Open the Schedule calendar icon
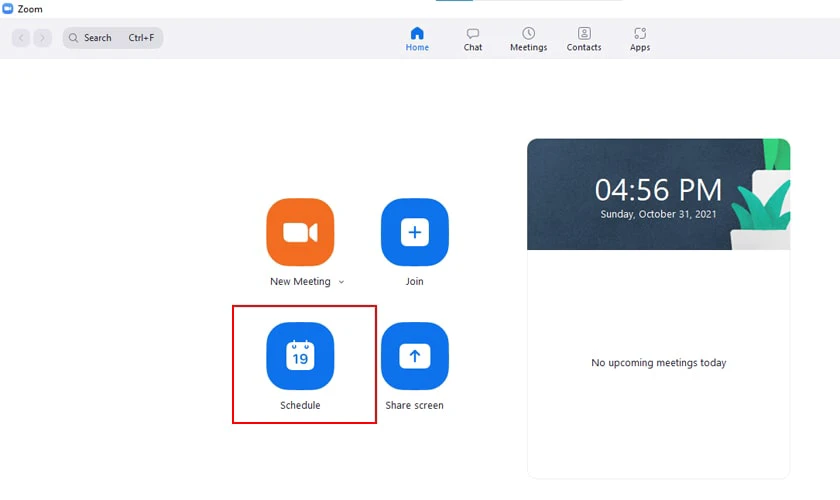840x500 pixels. (x=300, y=356)
